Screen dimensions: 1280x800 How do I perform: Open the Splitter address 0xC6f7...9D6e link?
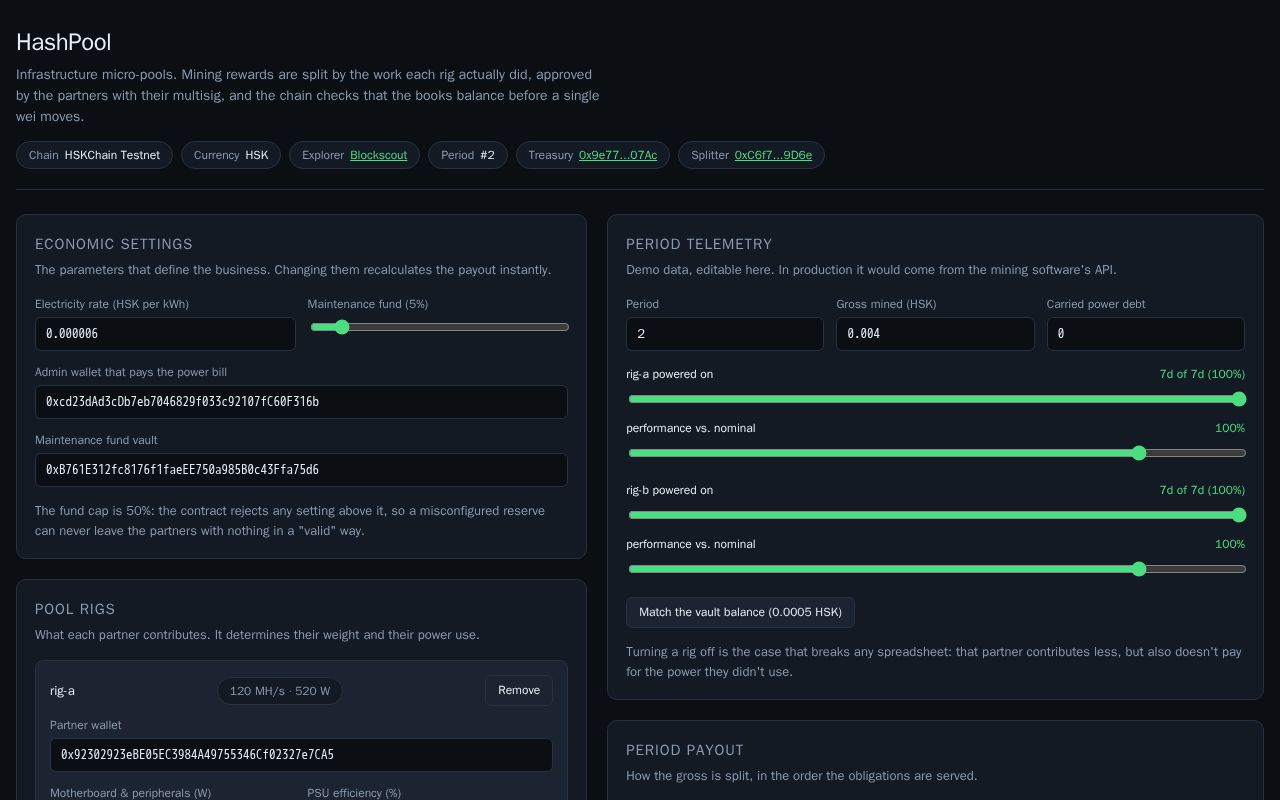pos(773,155)
